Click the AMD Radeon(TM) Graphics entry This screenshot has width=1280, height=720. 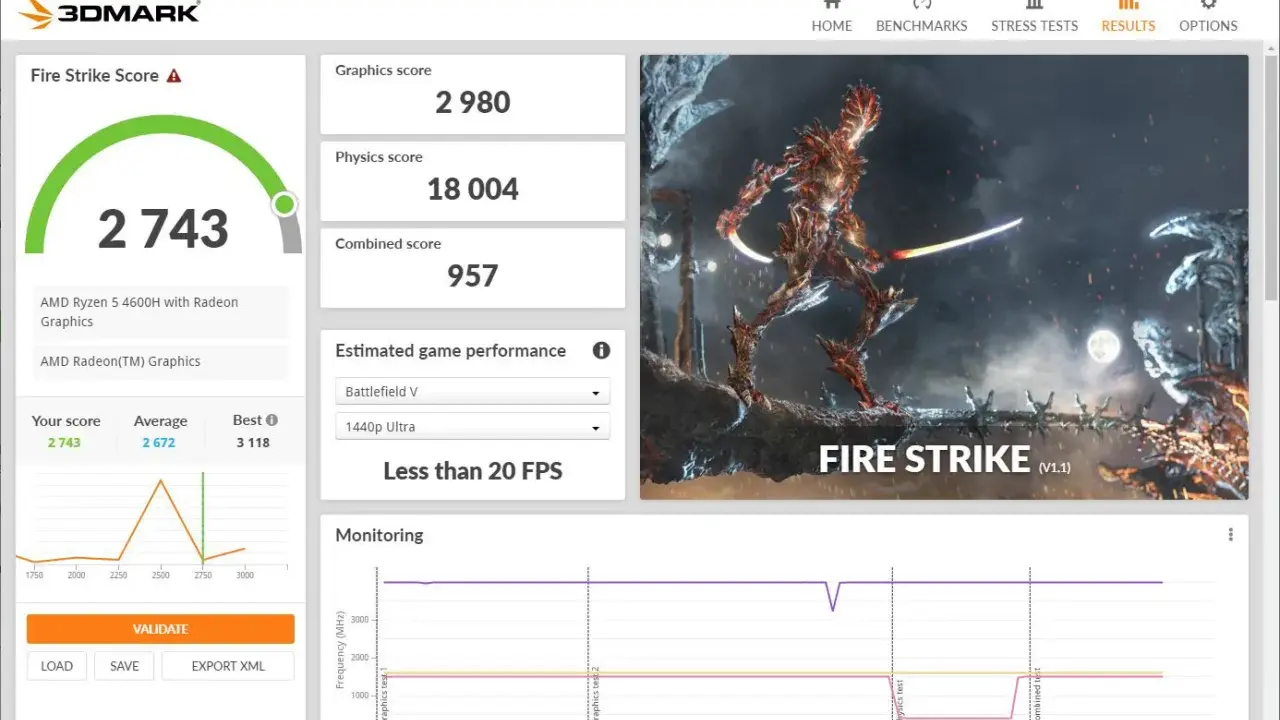click(160, 362)
